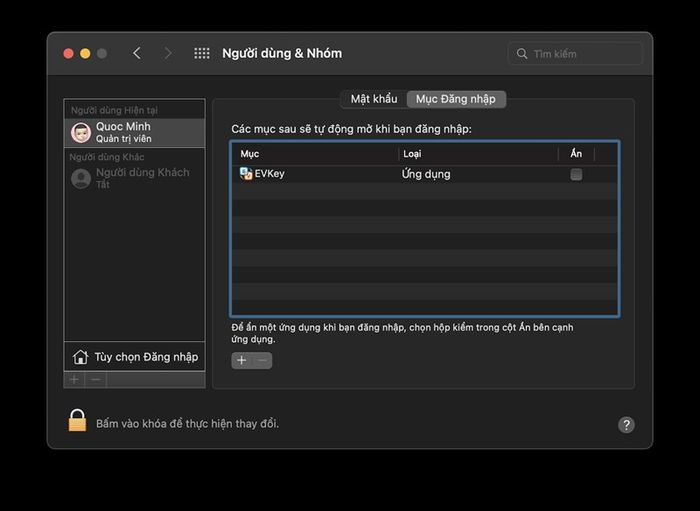Click the Tìm kiếm search field
The height and width of the screenshot is (511, 700).
pos(575,54)
